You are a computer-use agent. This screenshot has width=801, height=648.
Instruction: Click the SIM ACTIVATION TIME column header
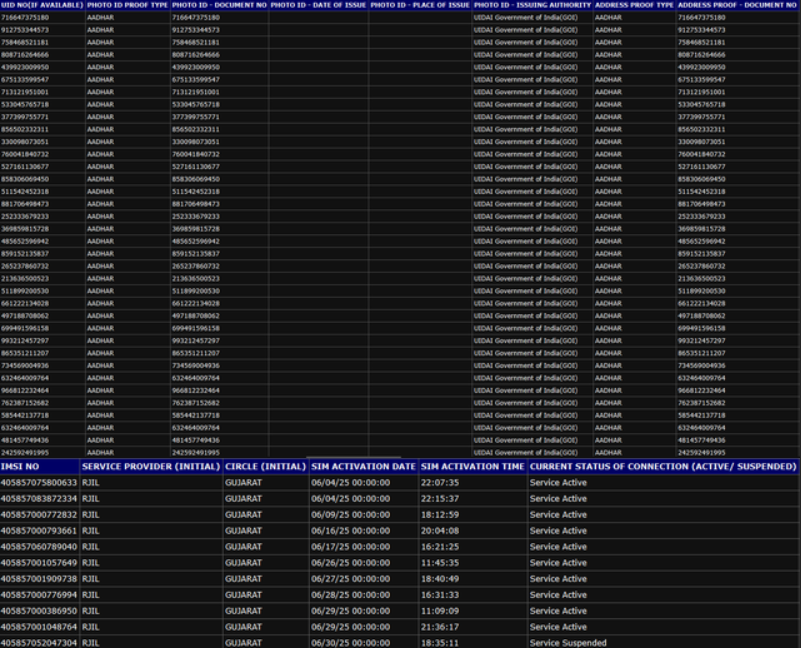pyautogui.click(x=472, y=467)
